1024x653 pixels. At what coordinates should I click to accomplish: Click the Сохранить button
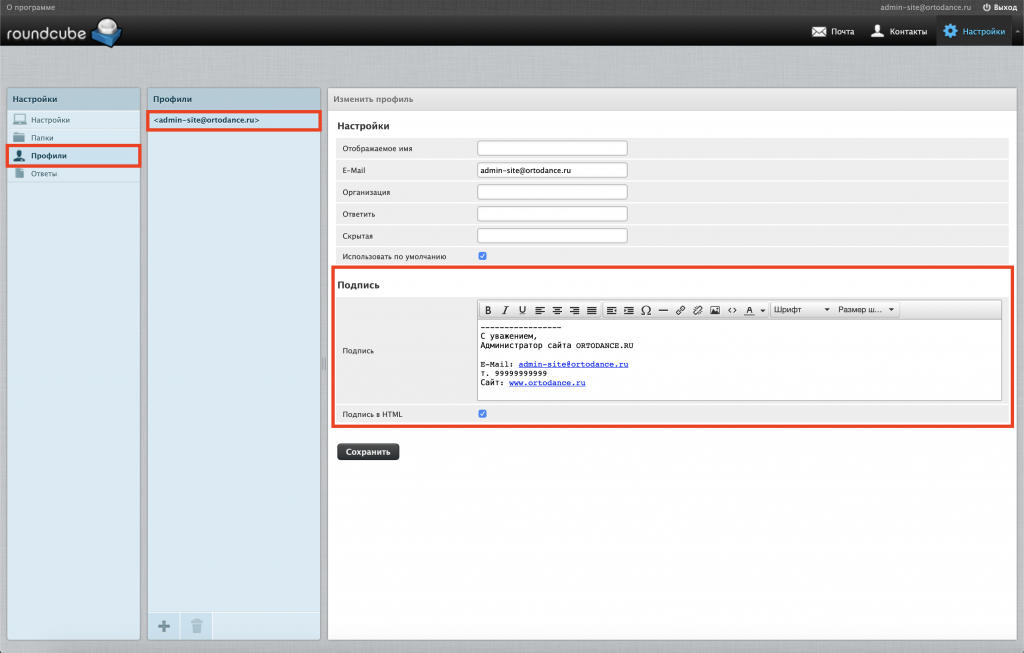(368, 452)
